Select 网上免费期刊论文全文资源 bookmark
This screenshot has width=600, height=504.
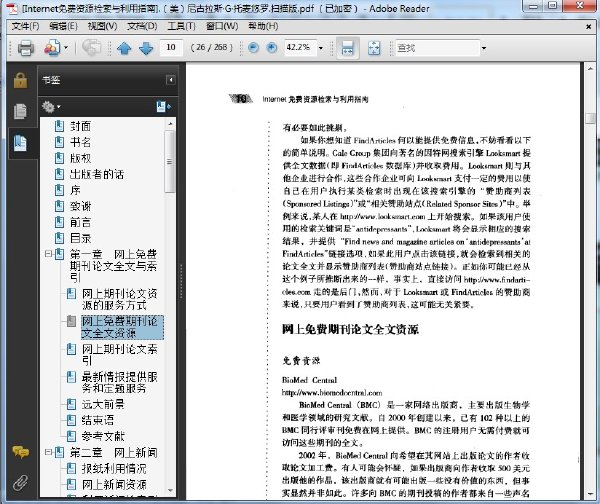click(x=122, y=327)
